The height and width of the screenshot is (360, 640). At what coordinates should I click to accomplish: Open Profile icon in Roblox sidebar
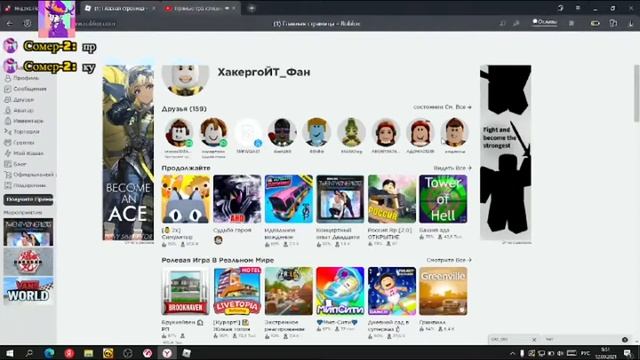coord(7,78)
